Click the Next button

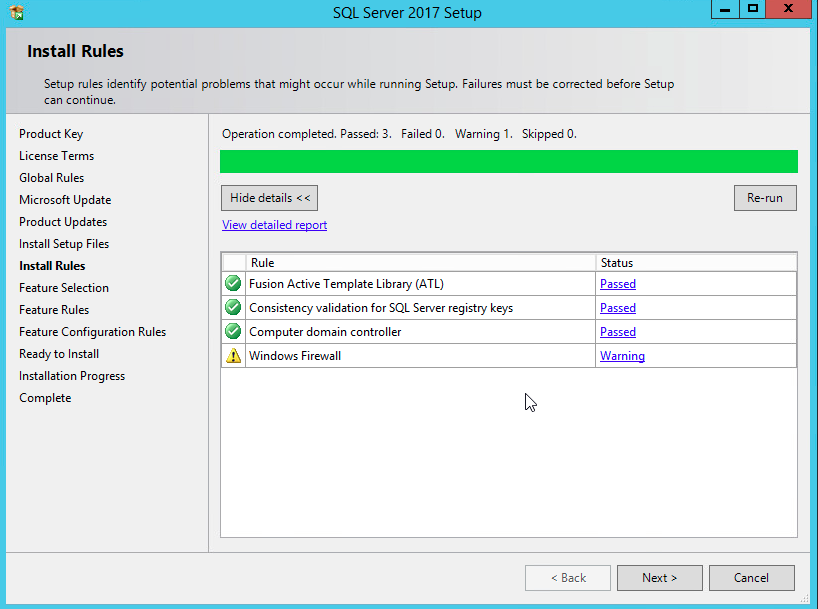tap(659, 578)
